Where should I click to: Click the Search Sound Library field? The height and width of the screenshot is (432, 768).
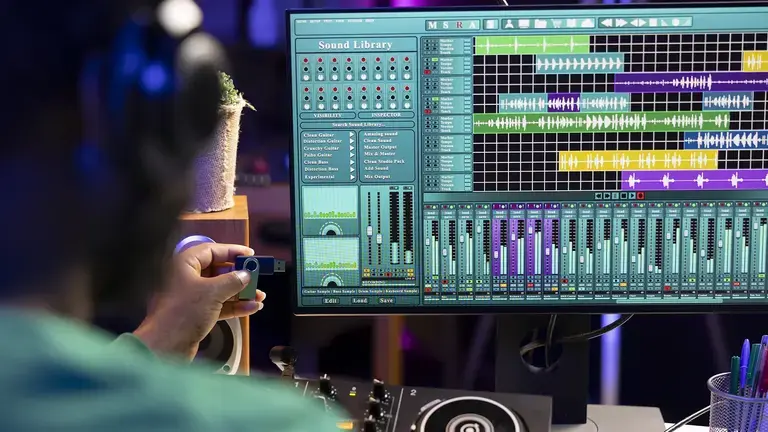click(357, 125)
